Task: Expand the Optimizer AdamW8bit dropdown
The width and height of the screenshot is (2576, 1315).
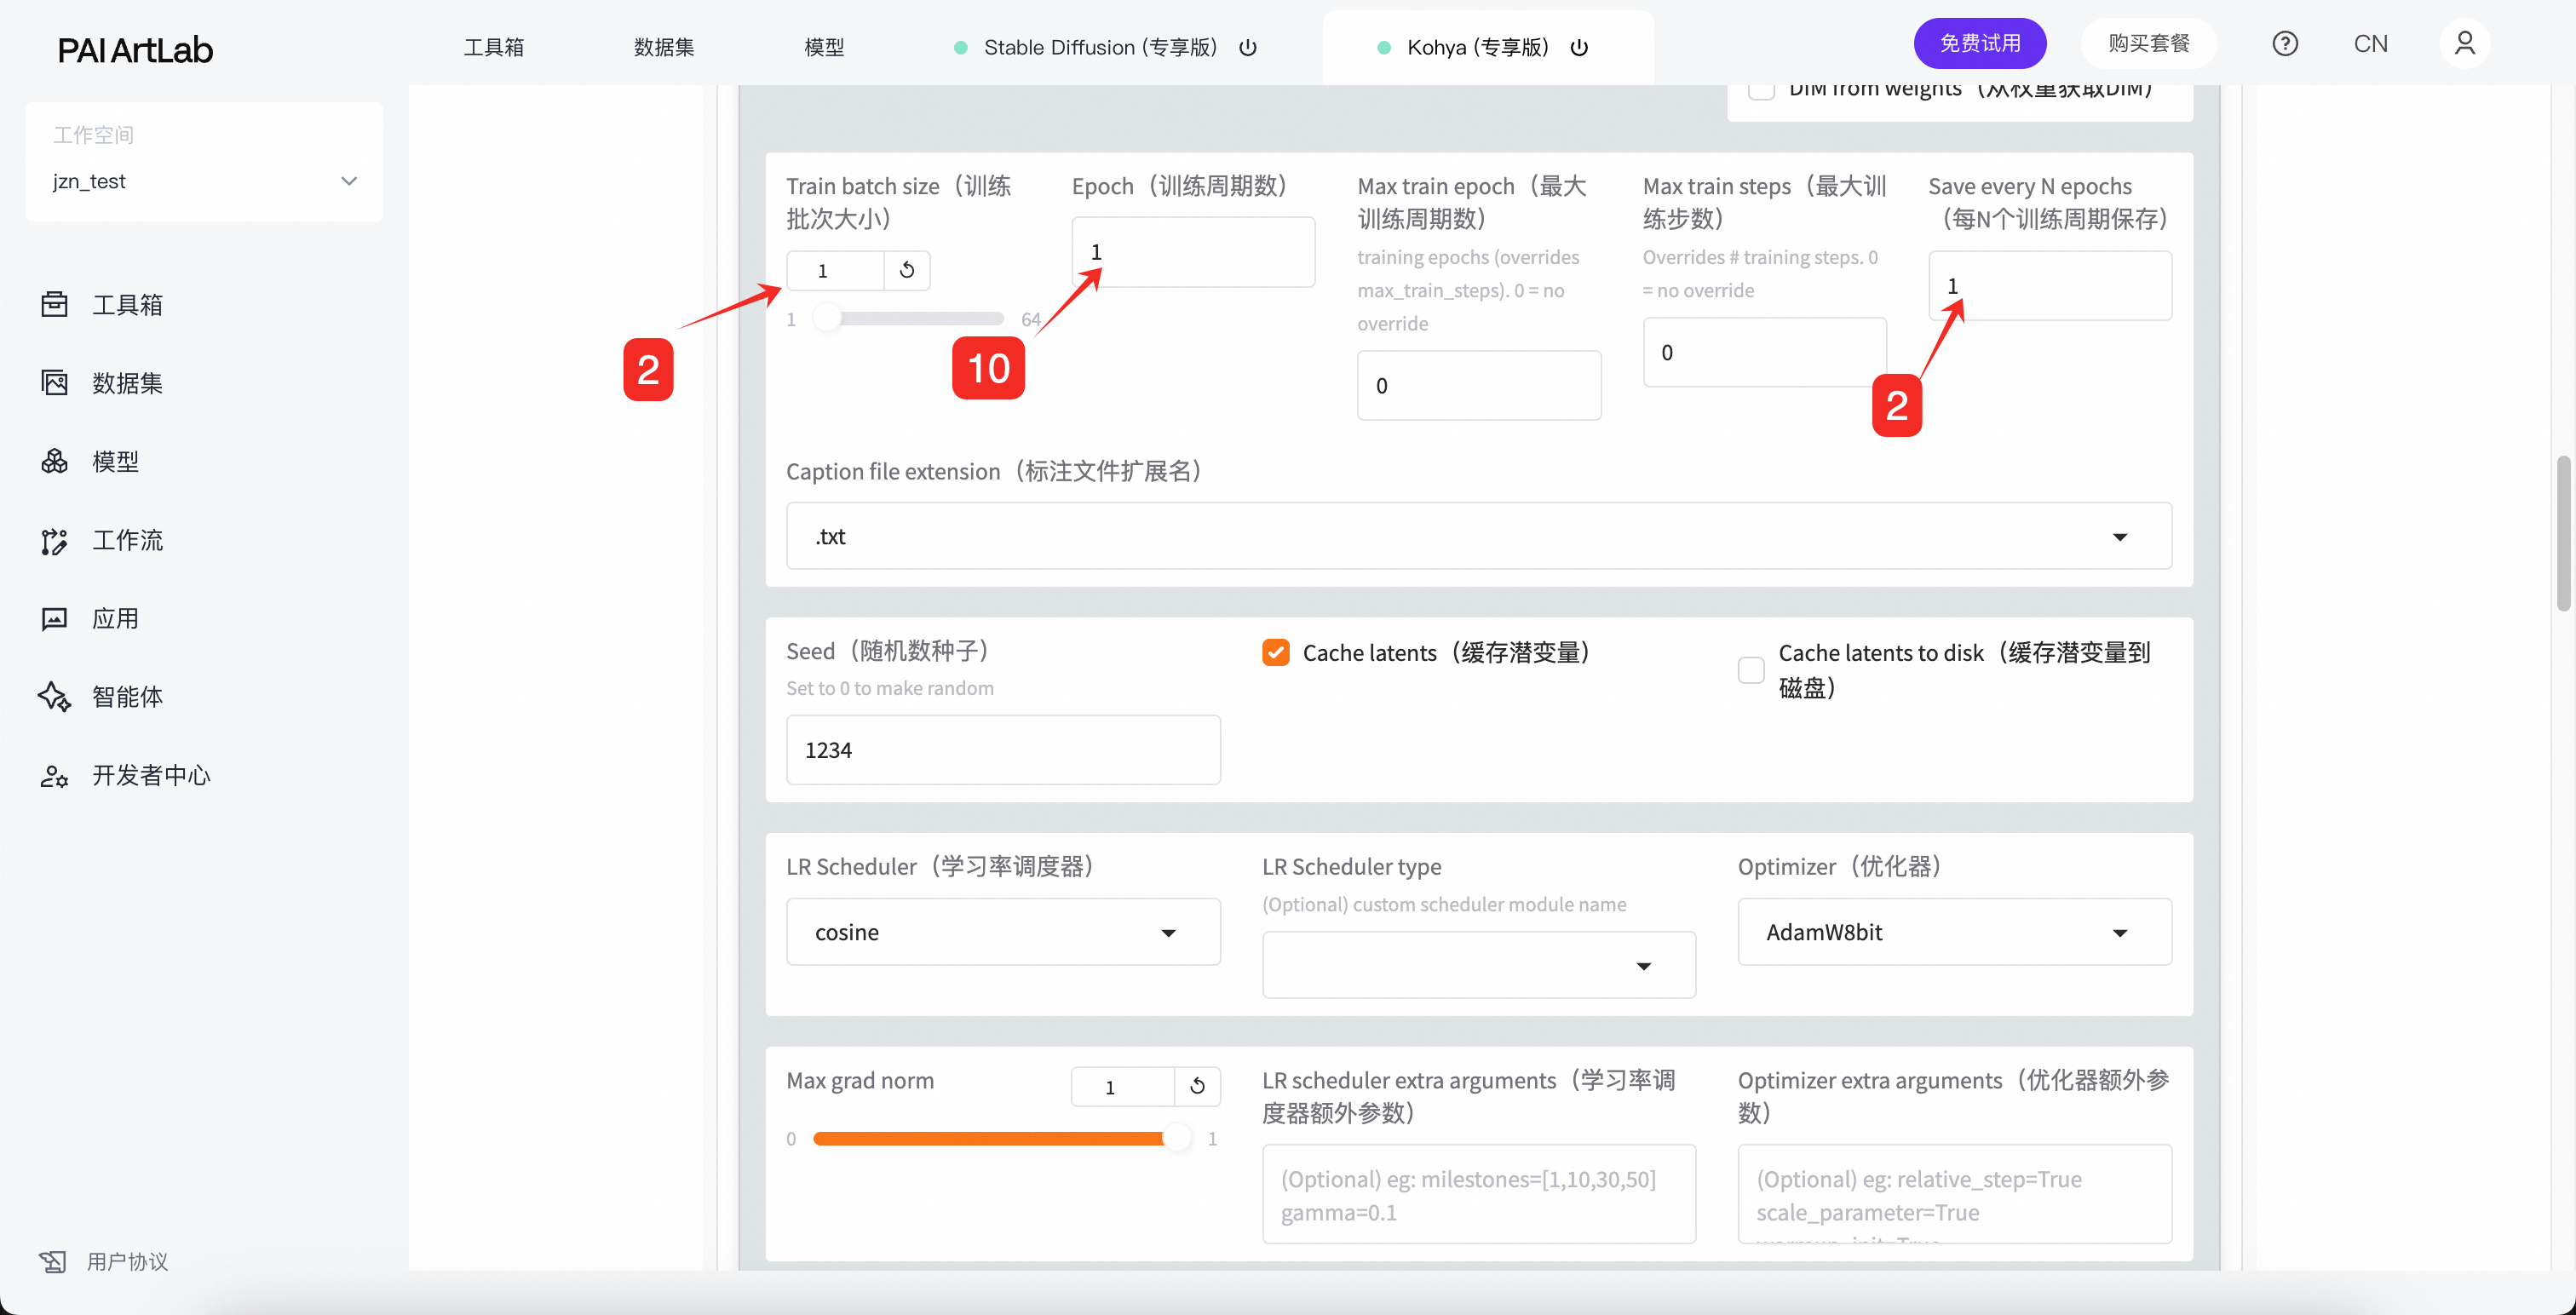Action: pos(1953,932)
